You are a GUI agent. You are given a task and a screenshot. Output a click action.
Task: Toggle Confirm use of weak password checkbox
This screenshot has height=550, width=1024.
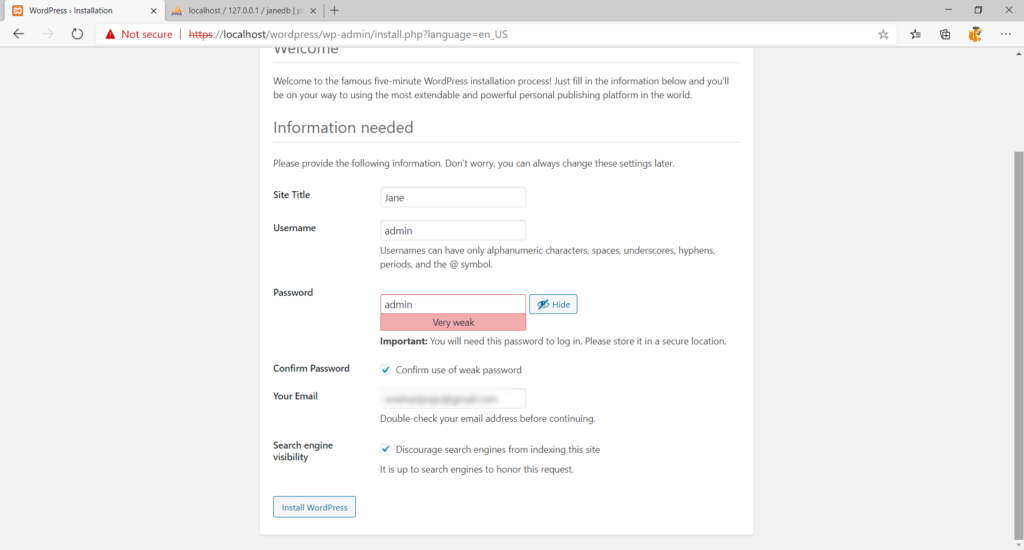click(385, 370)
